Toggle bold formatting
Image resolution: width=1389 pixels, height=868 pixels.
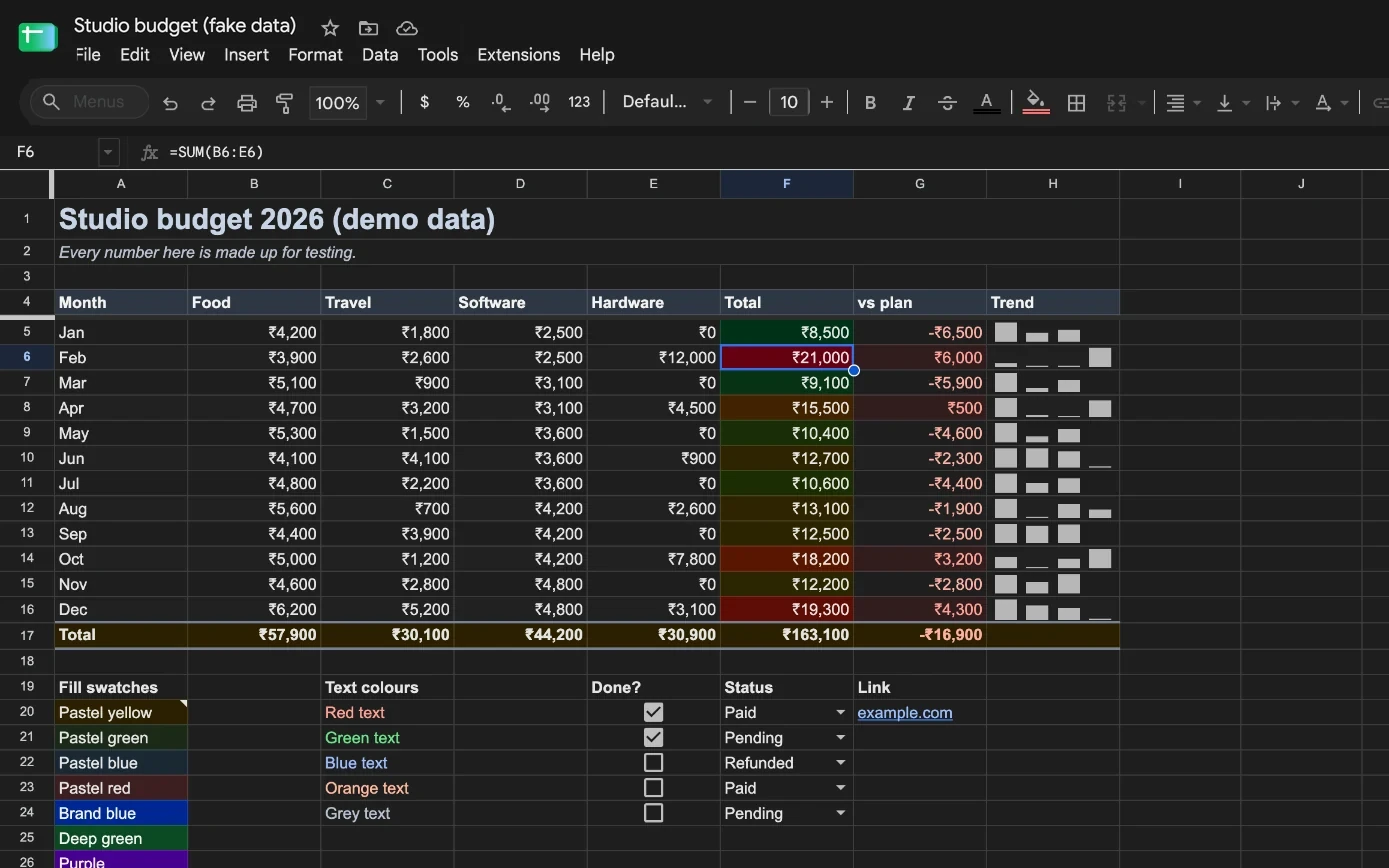tap(870, 103)
